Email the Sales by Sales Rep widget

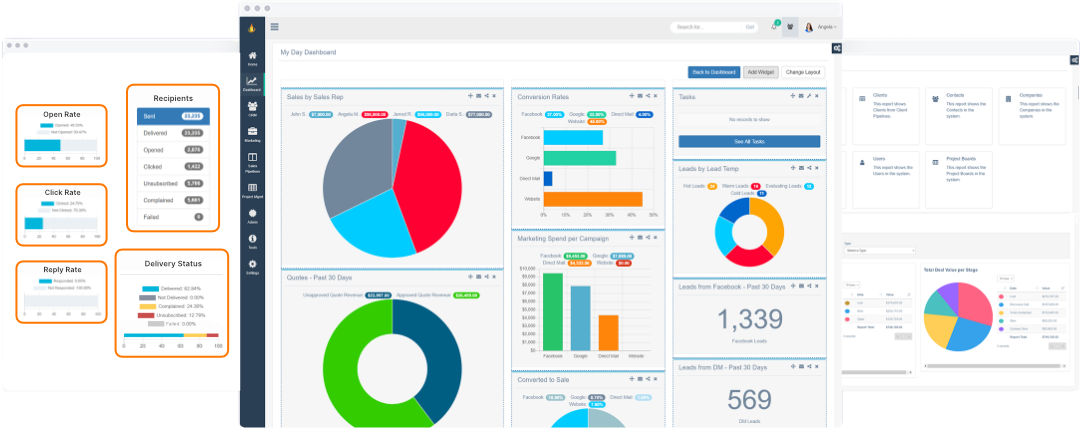click(x=479, y=96)
